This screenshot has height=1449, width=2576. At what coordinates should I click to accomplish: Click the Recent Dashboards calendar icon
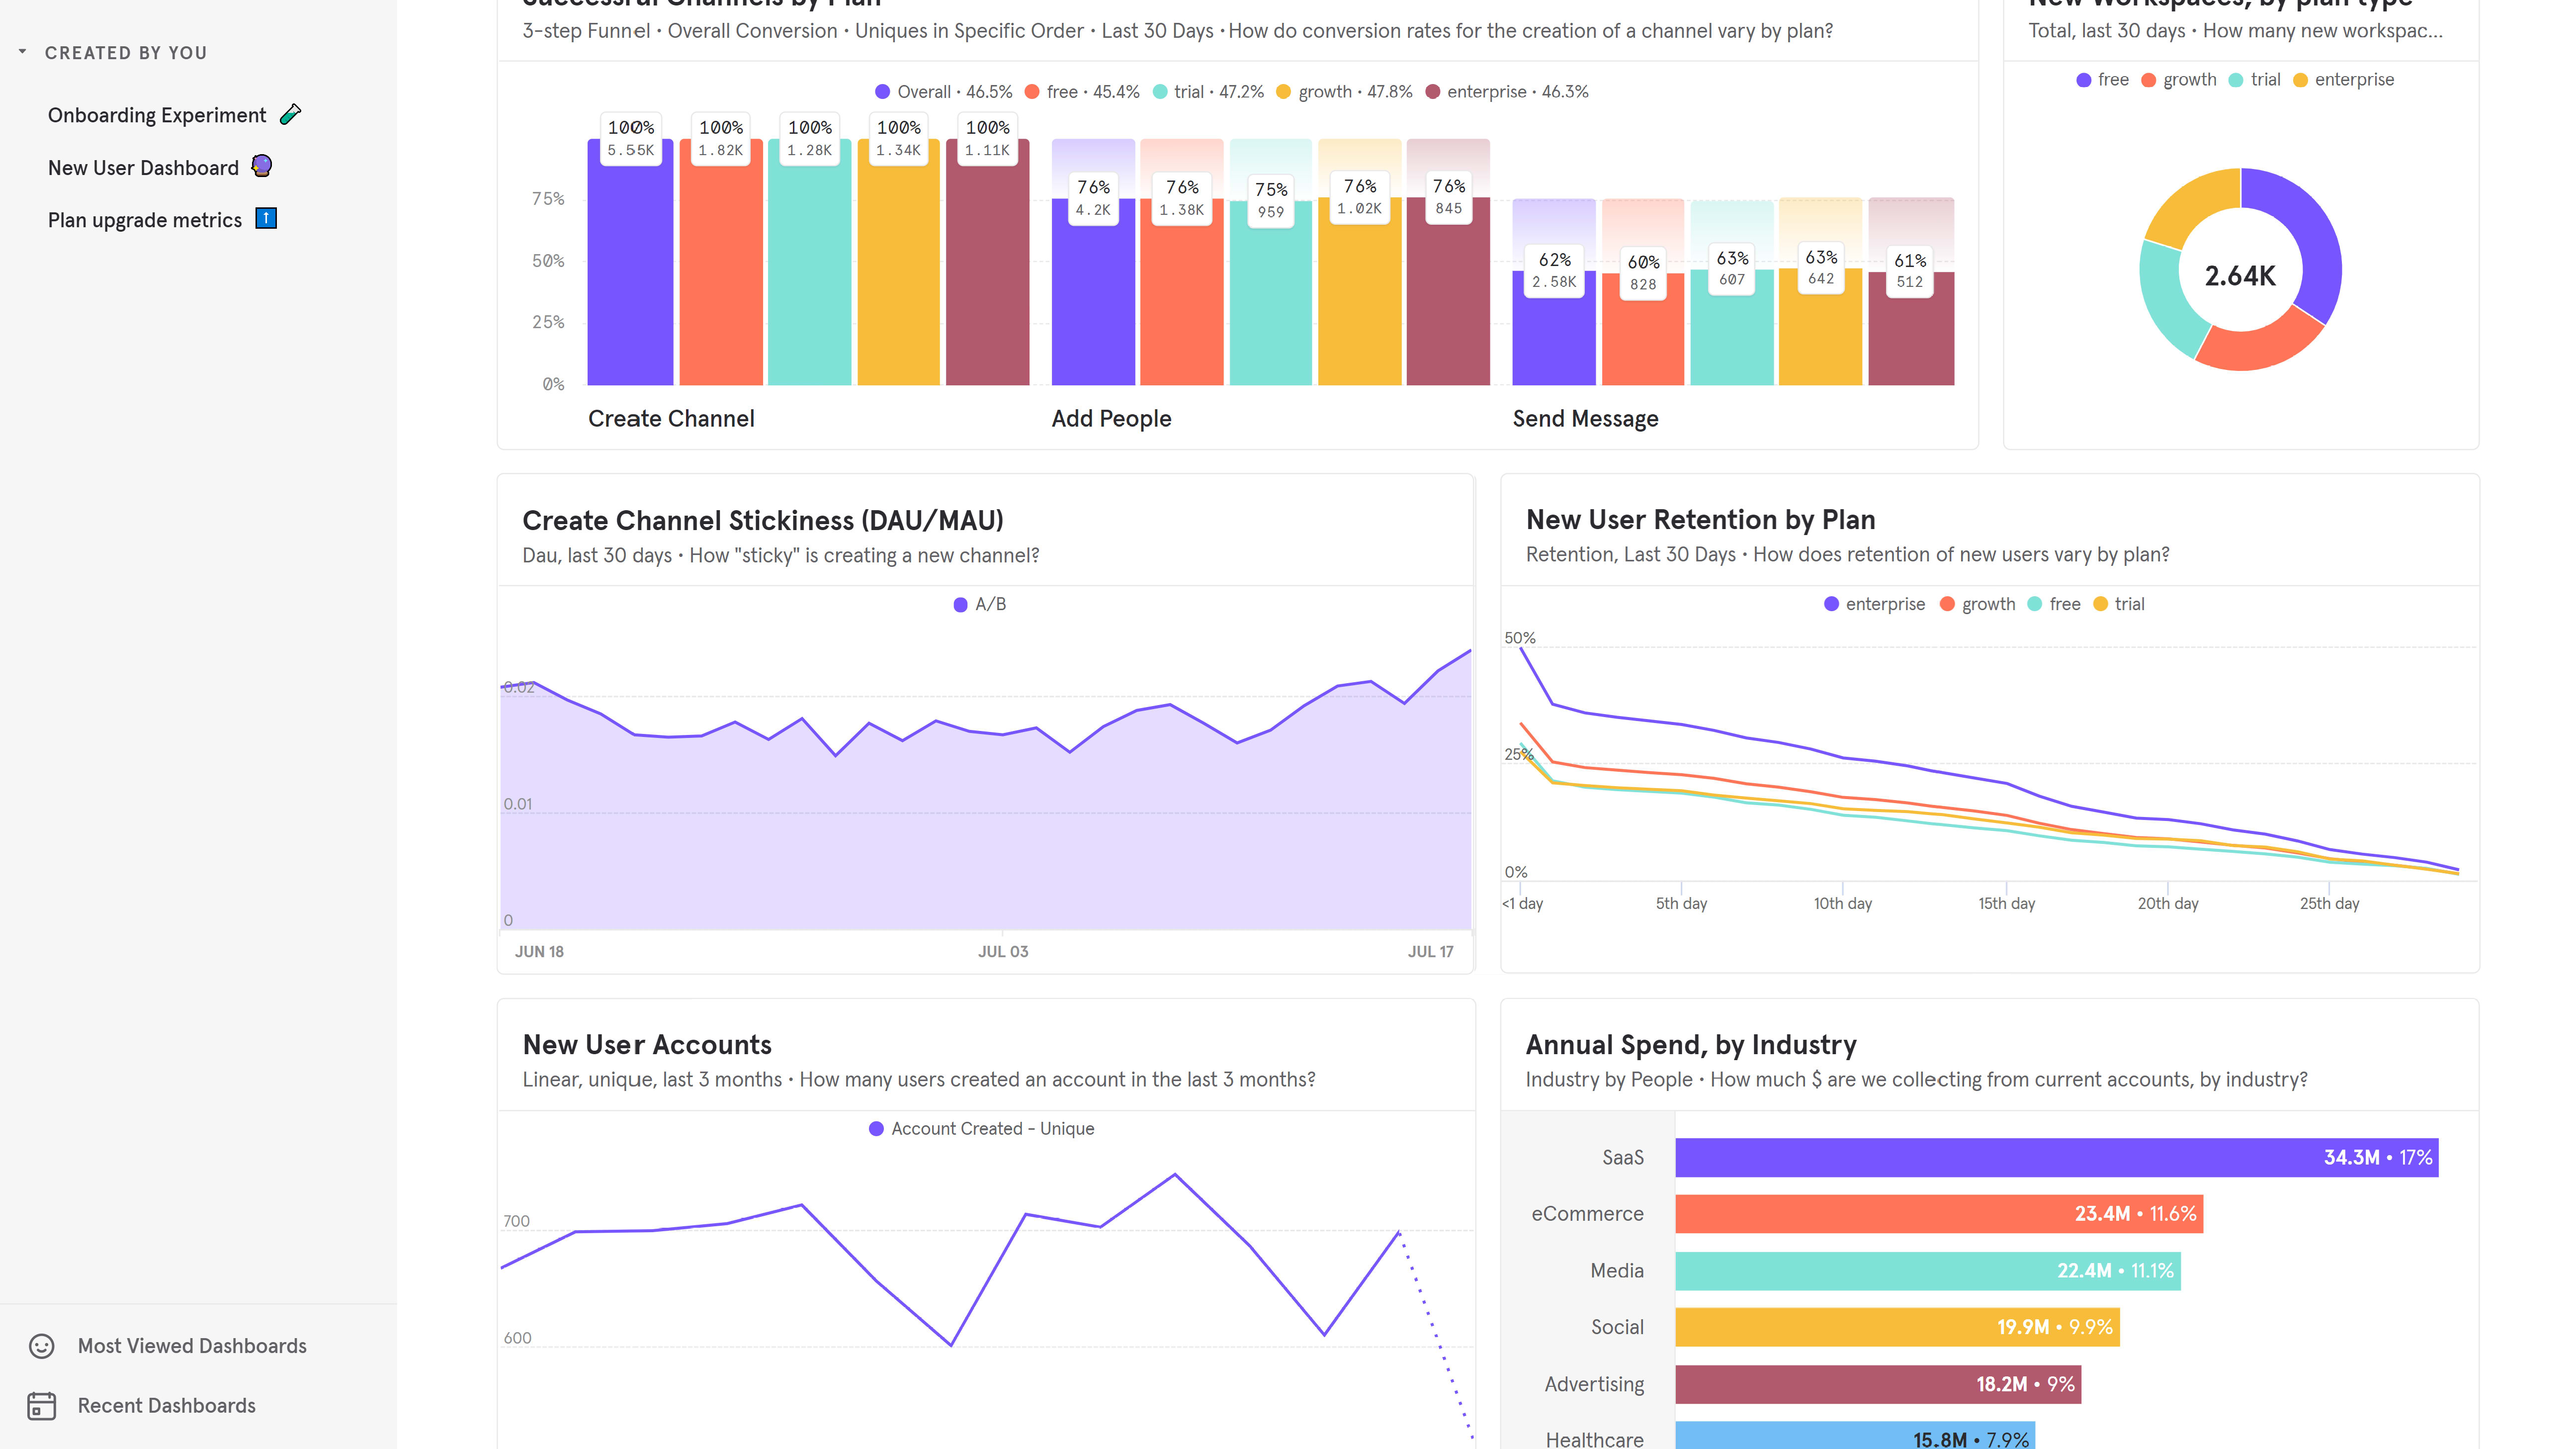click(x=42, y=1406)
